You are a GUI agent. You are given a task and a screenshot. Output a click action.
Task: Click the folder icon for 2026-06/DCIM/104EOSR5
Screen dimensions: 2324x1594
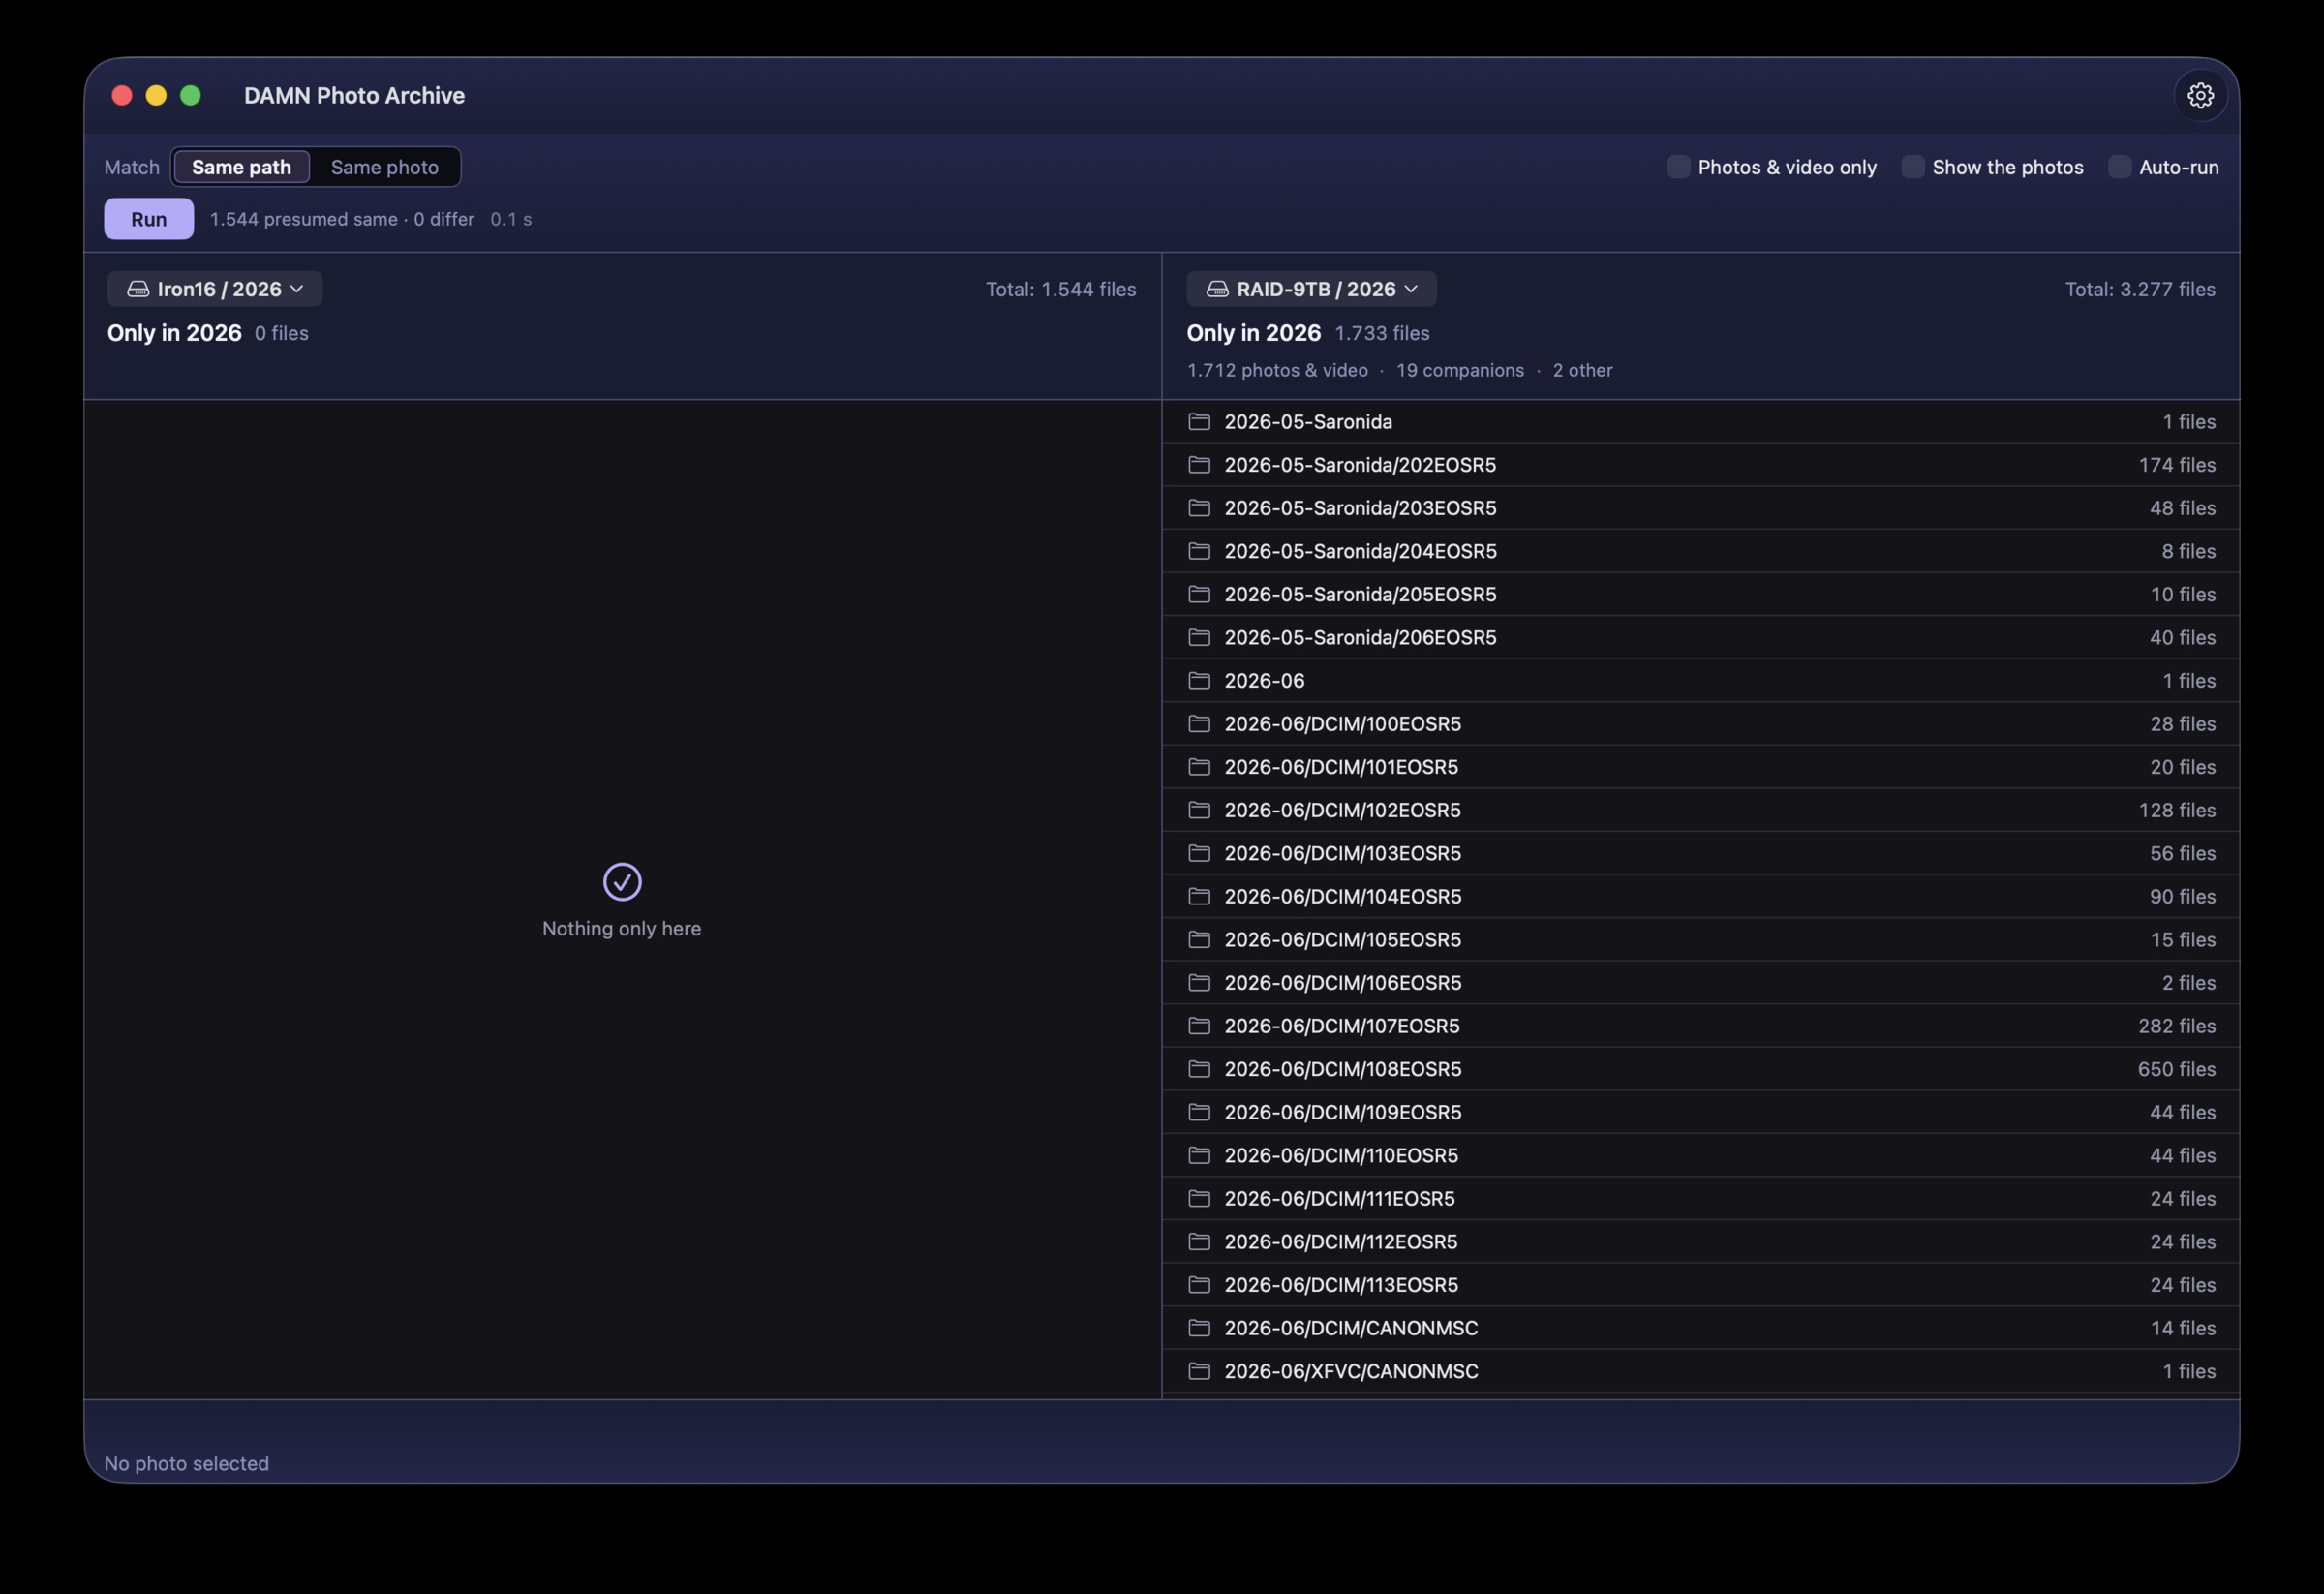pos(1199,896)
